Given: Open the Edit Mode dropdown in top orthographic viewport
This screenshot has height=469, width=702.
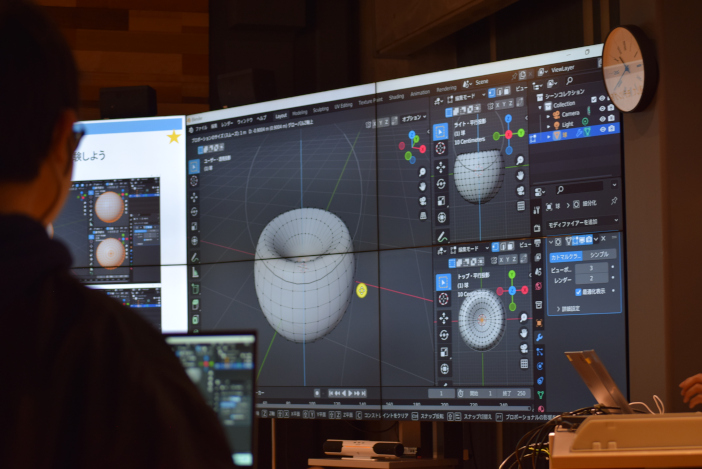Looking at the screenshot, I should point(471,249).
